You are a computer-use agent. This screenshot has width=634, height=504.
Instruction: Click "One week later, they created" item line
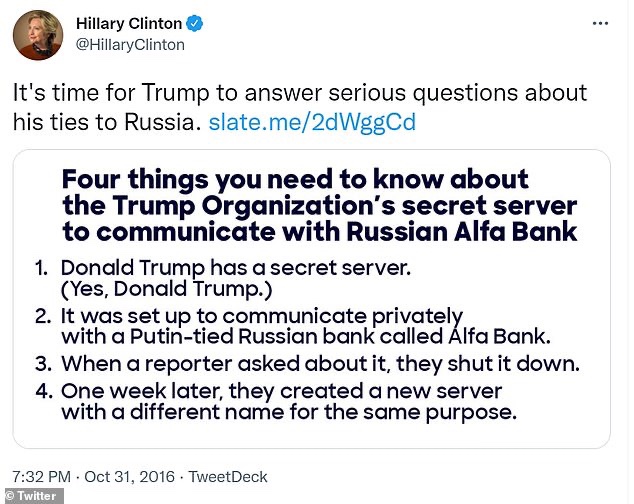[281, 390]
